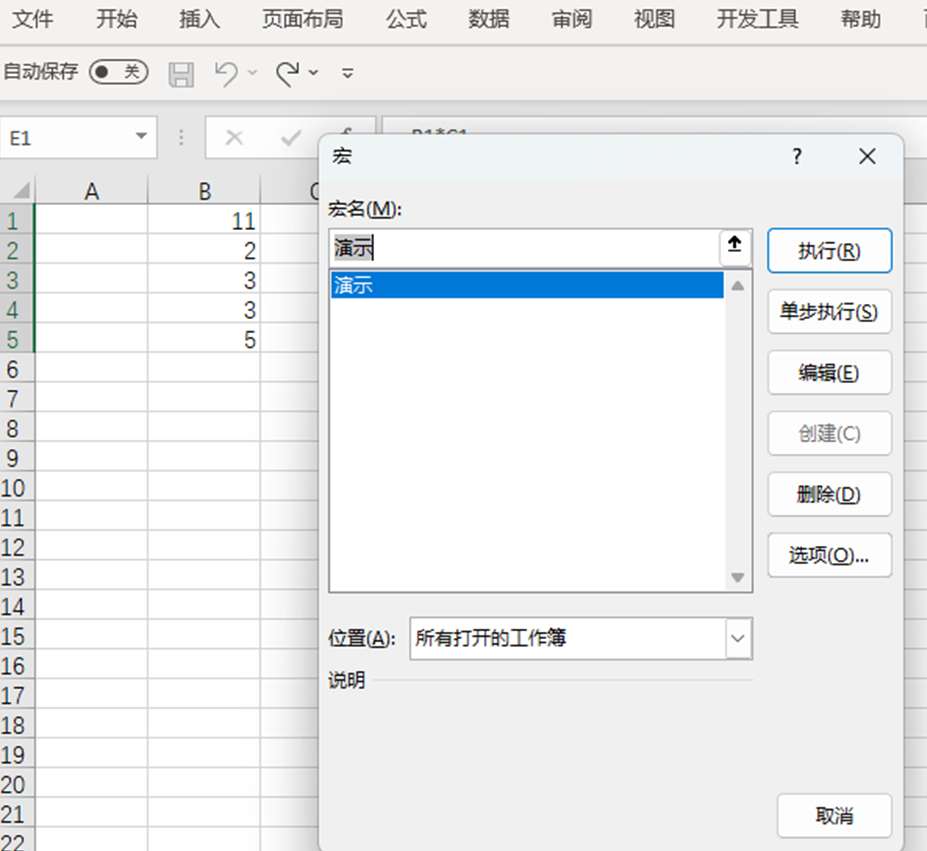Click the 执行(R) run button
The height and width of the screenshot is (851, 927).
click(829, 251)
